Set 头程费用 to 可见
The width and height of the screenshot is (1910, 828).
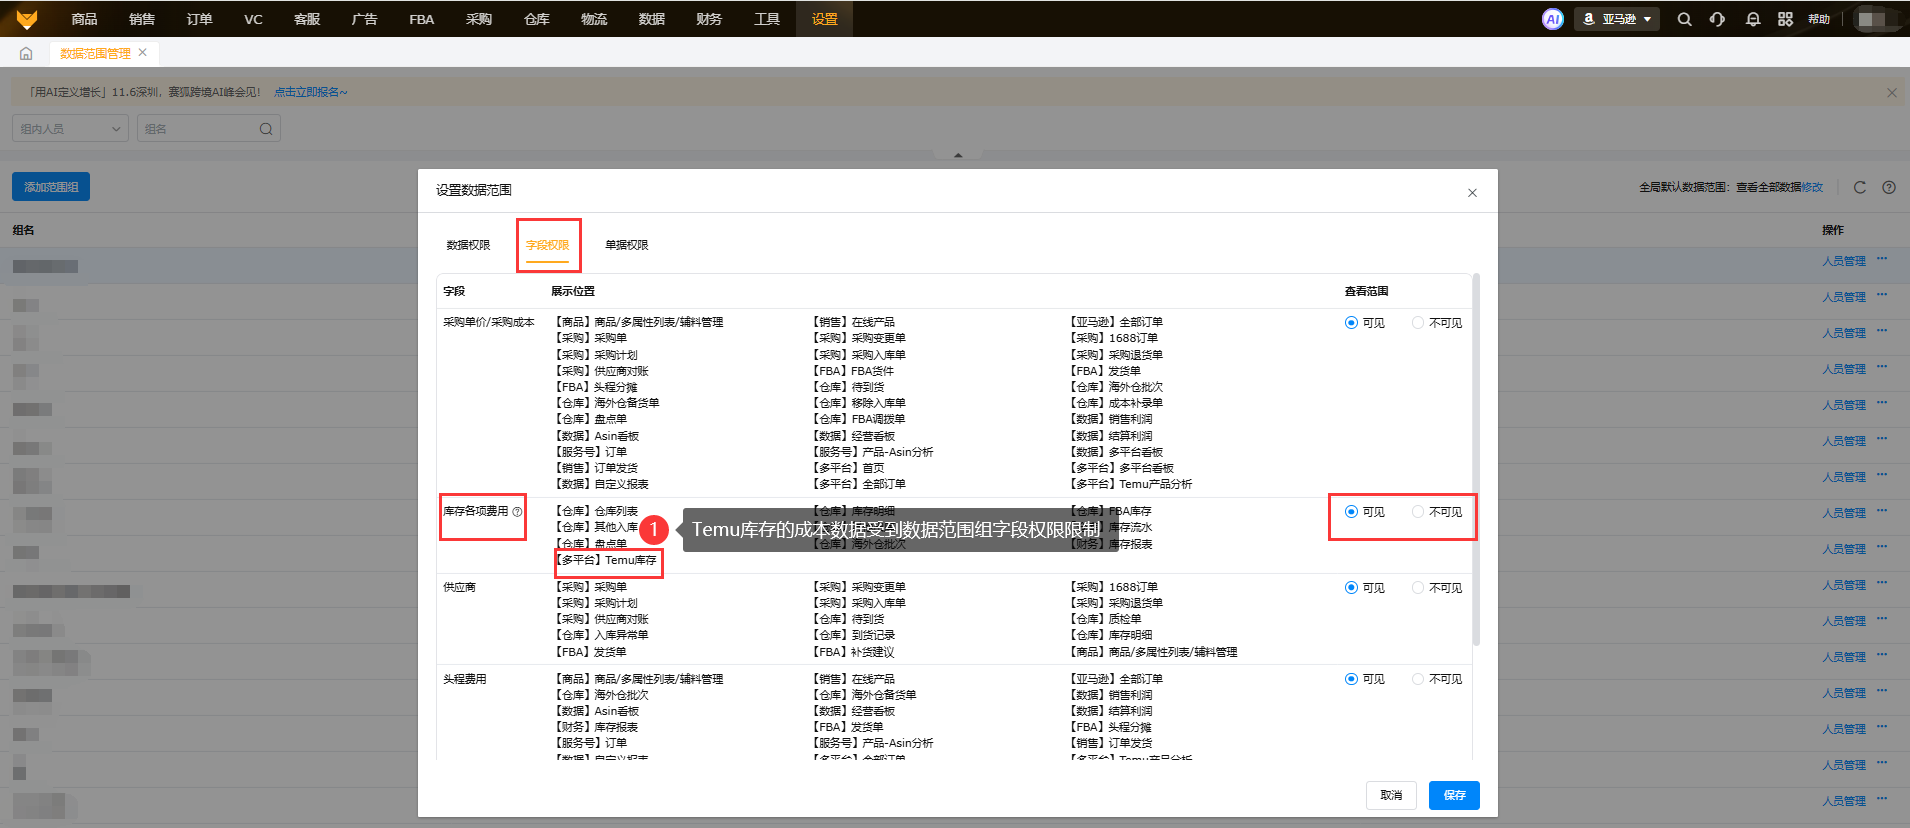pos(1351,679)
